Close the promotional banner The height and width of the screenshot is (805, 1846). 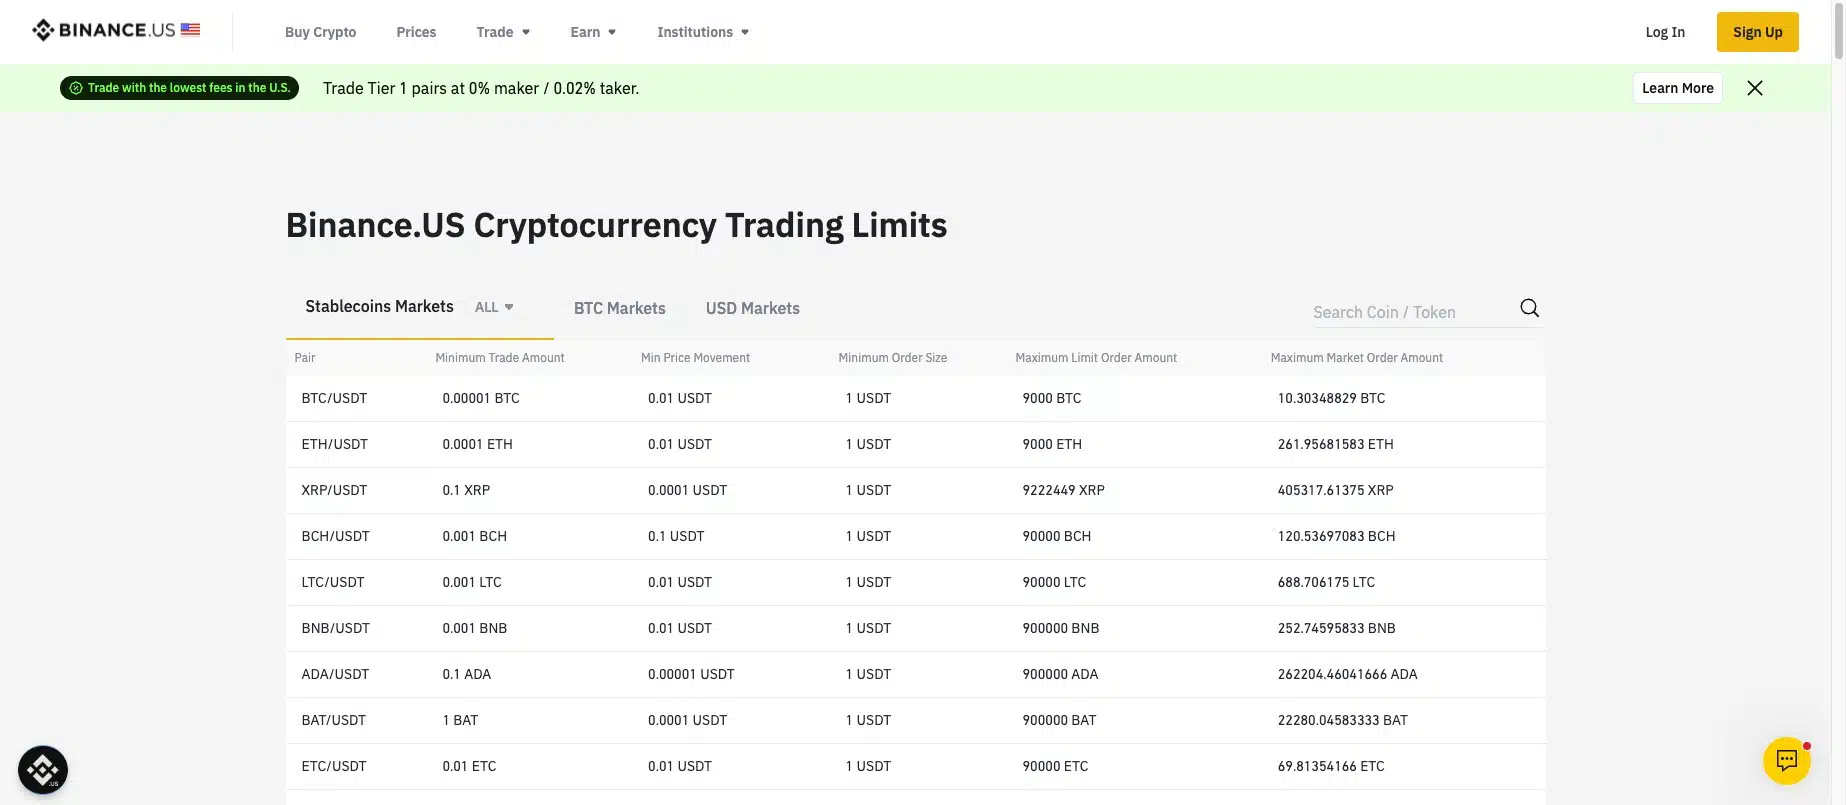[x=1755, y=88]
